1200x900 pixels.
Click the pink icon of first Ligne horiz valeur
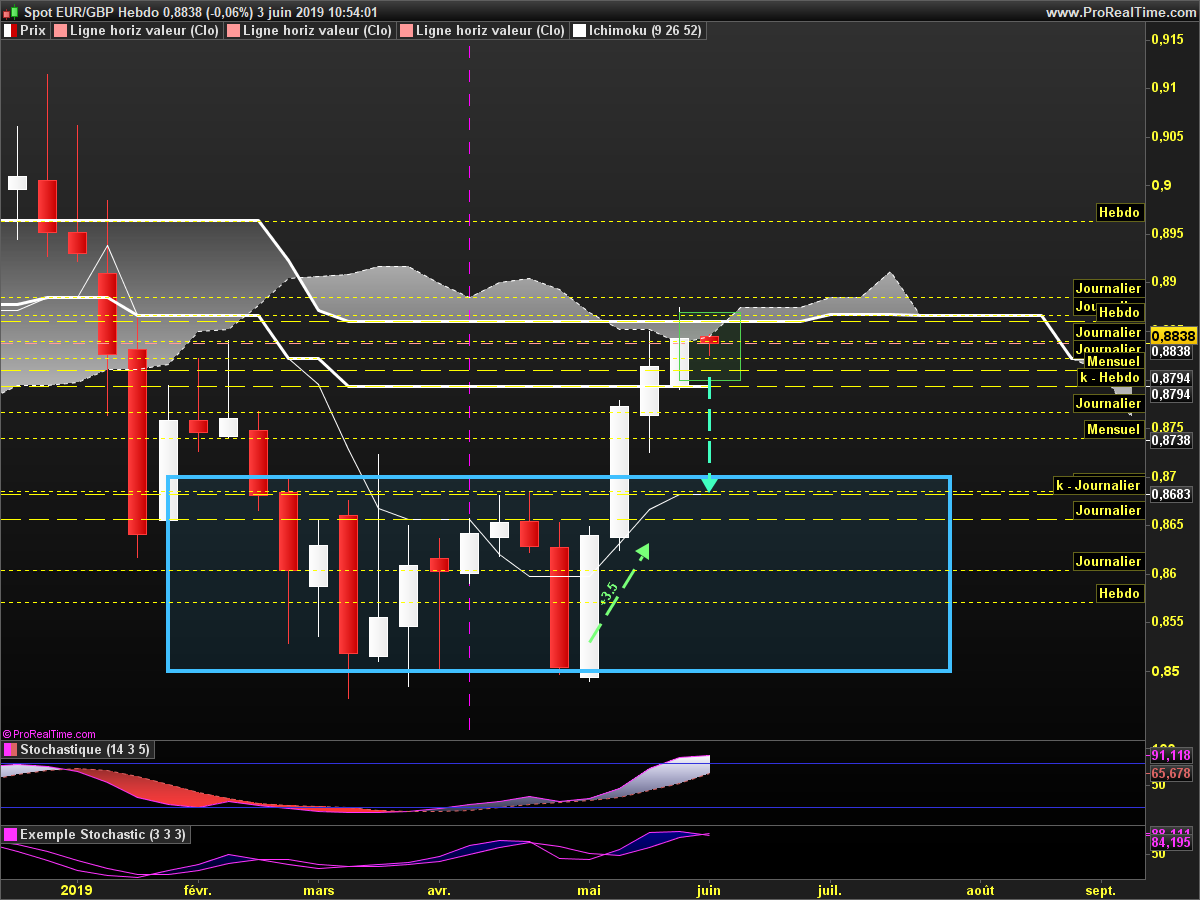pos(60,31)
